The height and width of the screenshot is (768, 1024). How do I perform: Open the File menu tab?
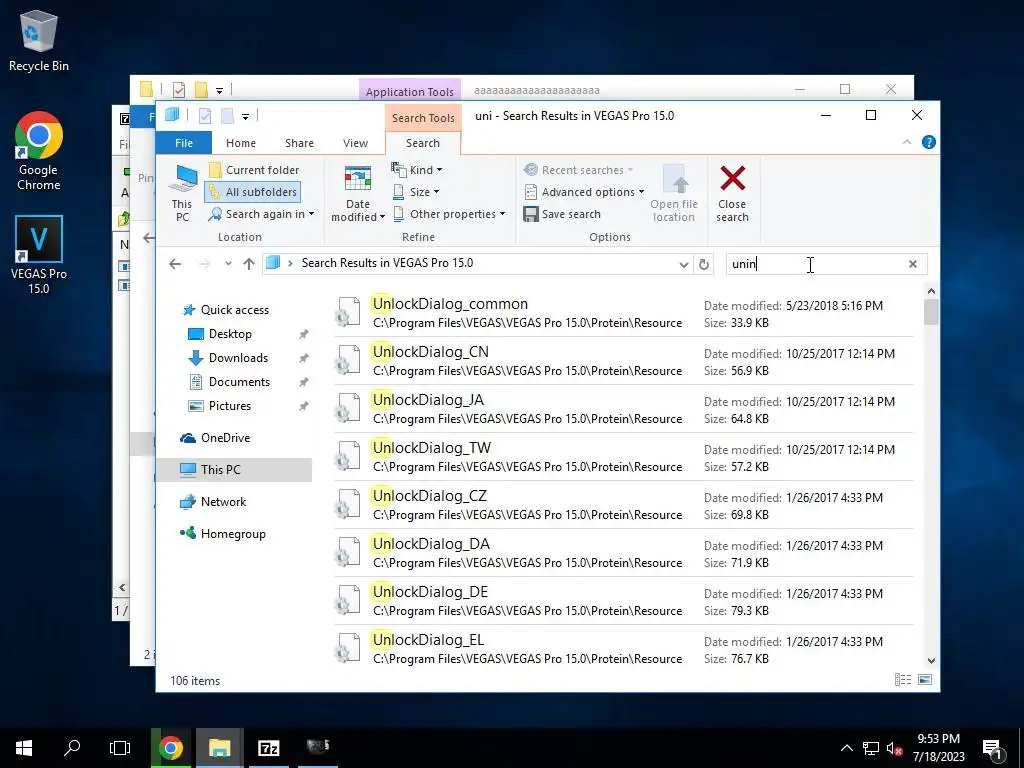tap(184, 143)
